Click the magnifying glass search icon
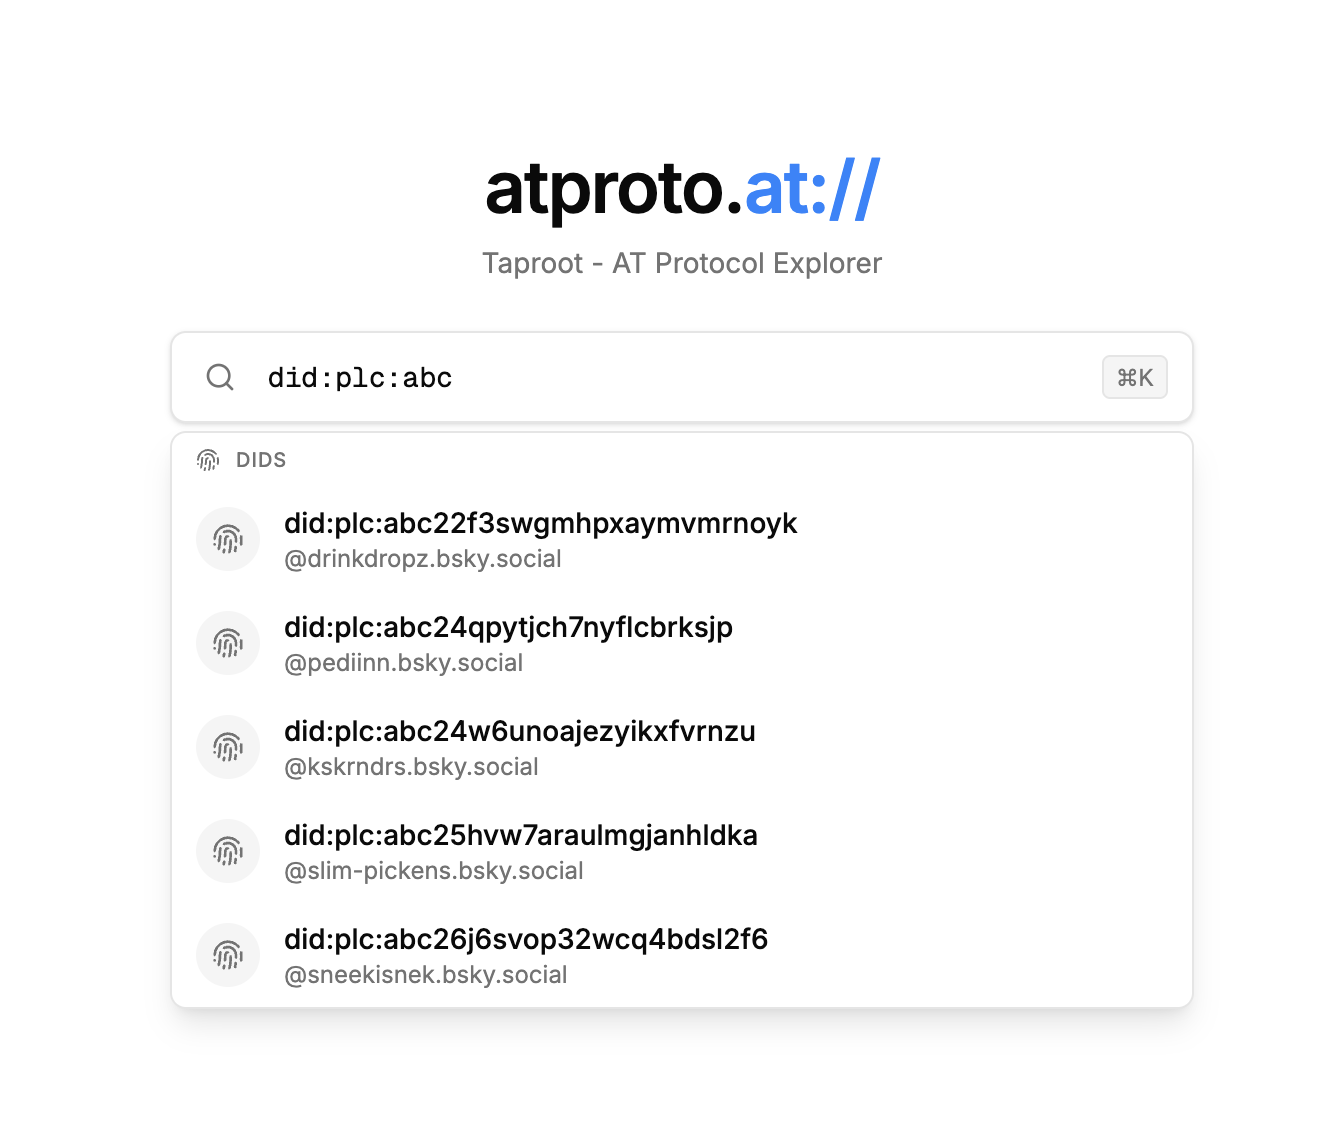Viewport: 1328px width, 1134px height. [220, 377]
